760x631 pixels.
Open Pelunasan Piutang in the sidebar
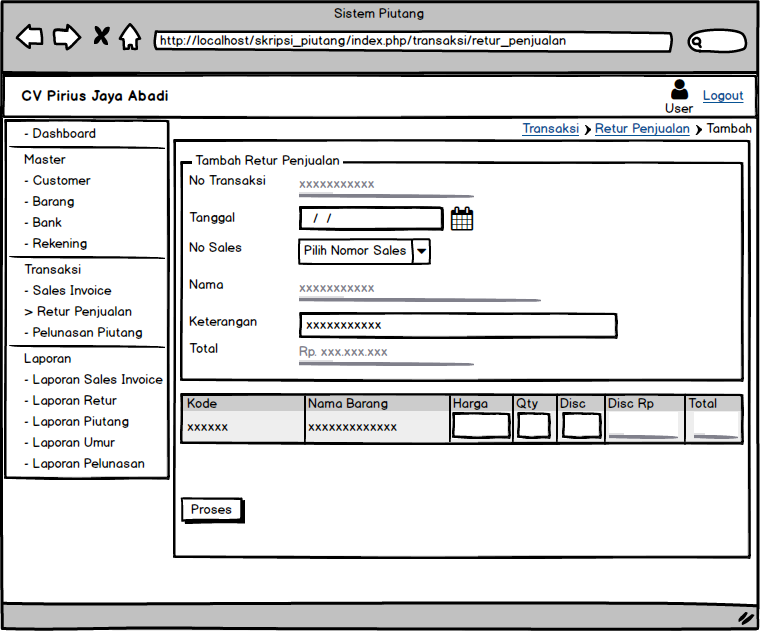point(83,332)
